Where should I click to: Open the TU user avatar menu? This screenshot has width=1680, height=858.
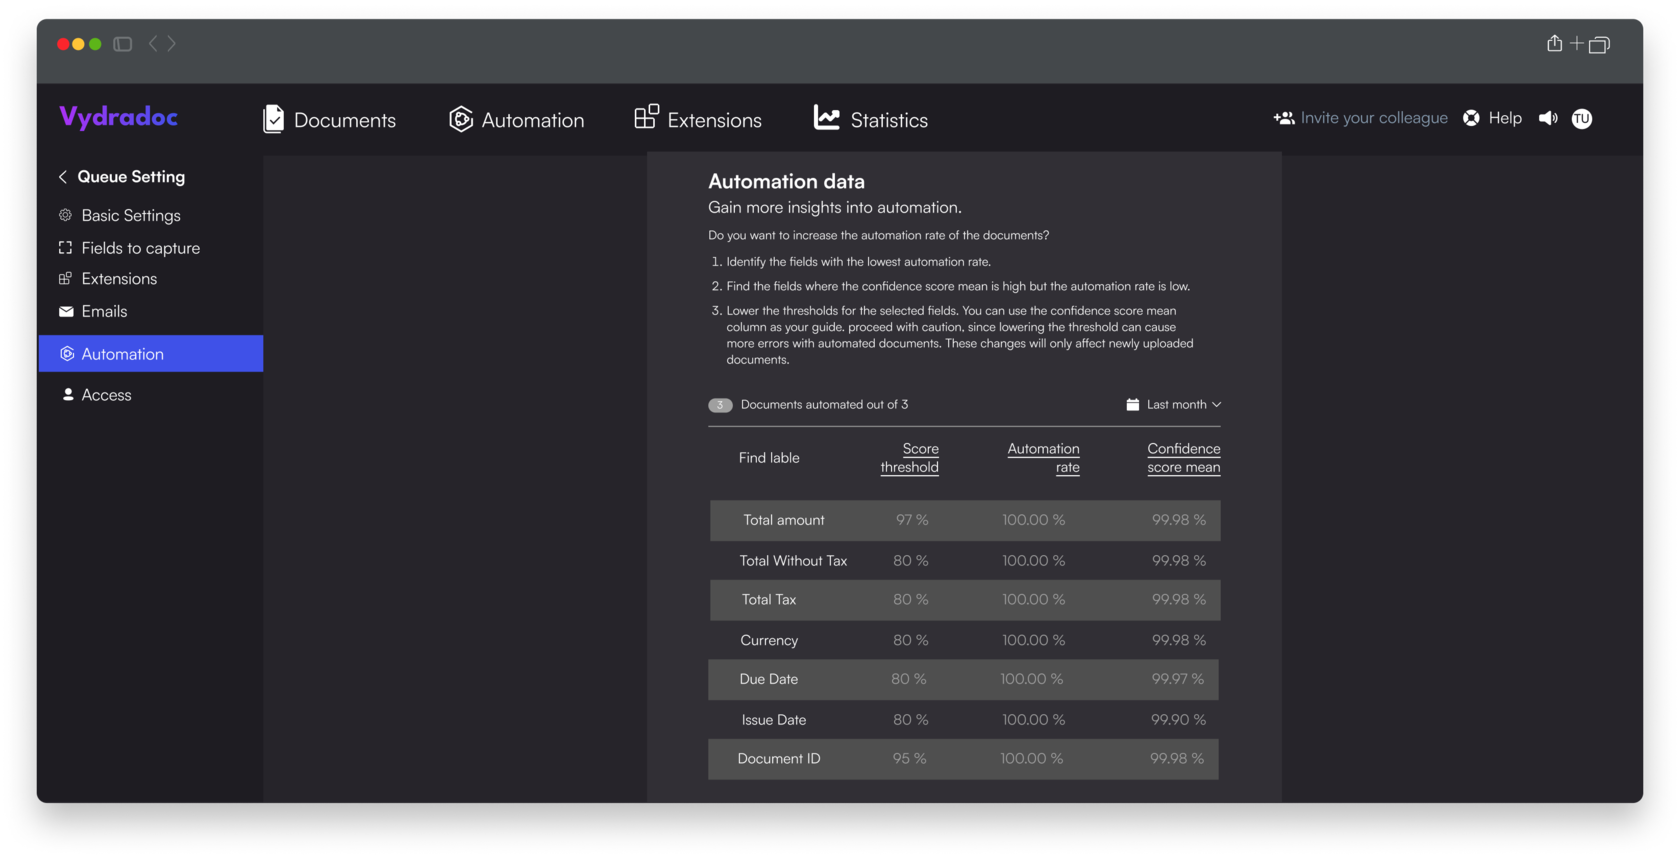1581,119
